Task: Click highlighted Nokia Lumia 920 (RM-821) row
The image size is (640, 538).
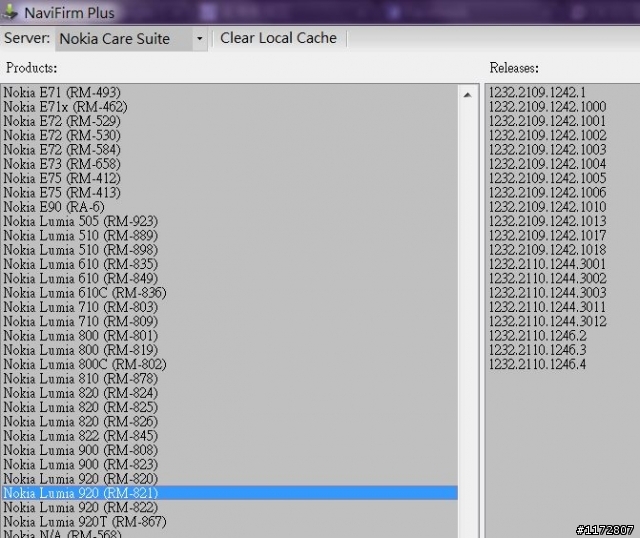Action: [230, 493]
